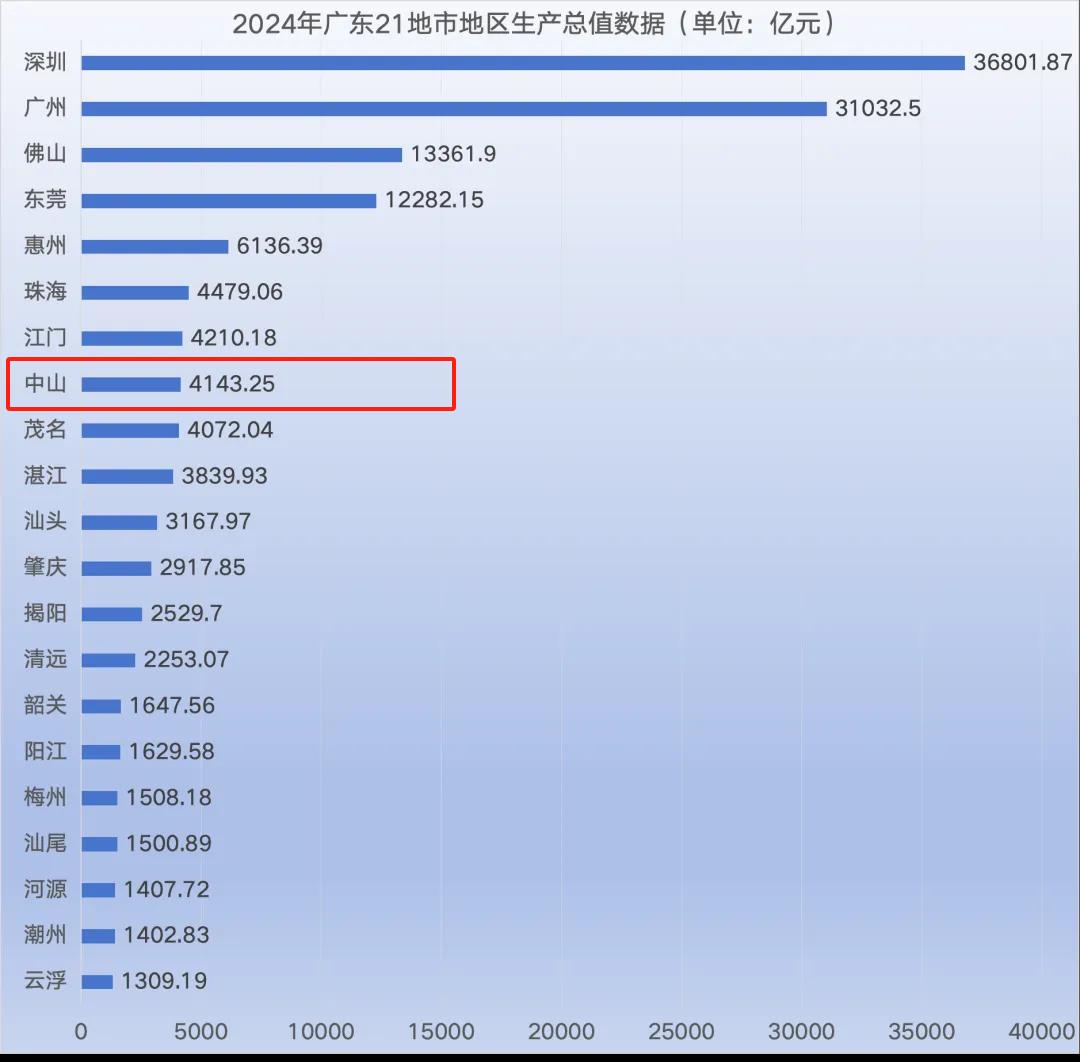This screenshot has height=1062, width=1080.
Task: Select the 河源 city label
Action: 45,889
